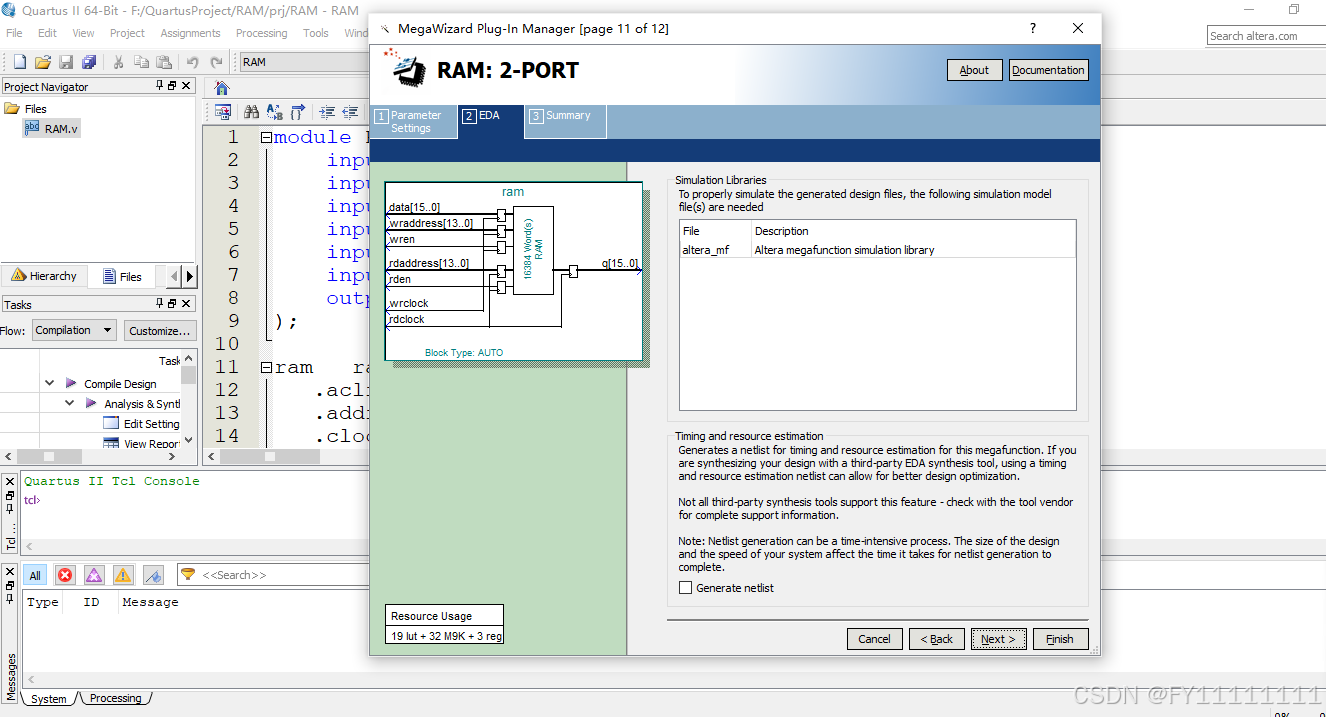Open a file with the folder toolbar icon
The image size is (1326, 717).
[43, 62]
